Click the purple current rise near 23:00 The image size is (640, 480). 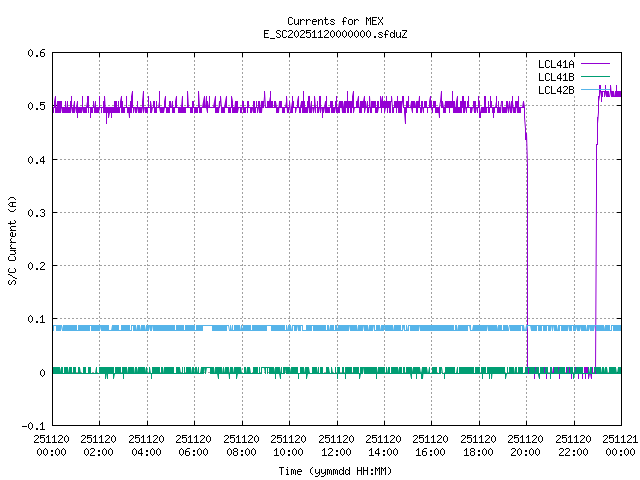(x=596, y=250)
